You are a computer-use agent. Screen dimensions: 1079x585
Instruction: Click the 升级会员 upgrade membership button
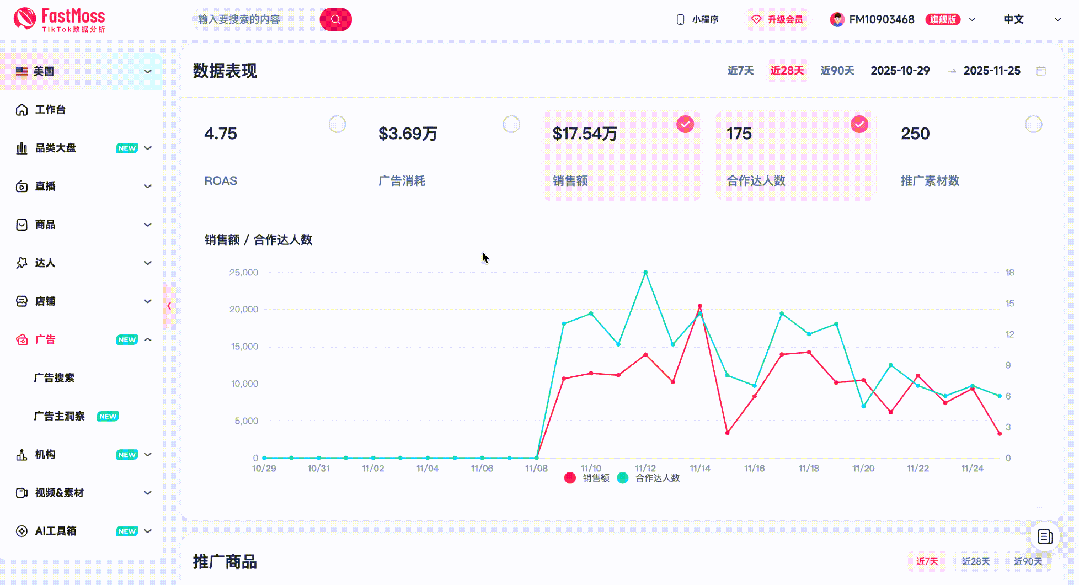click(777, 18)
